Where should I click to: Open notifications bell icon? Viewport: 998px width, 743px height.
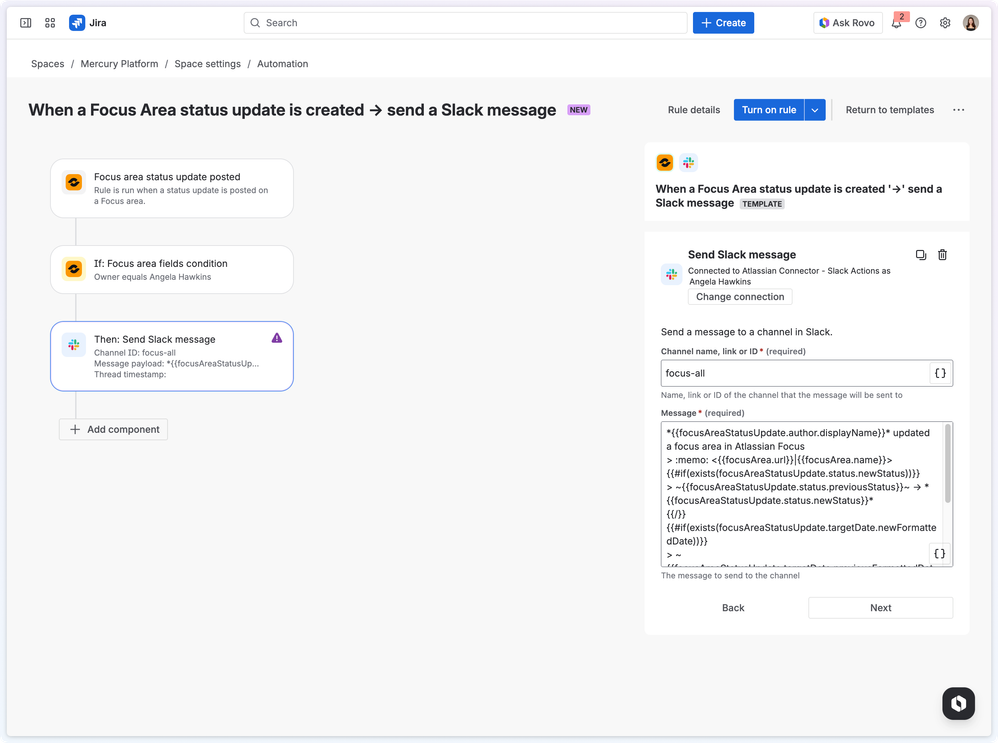pos(897,23)
